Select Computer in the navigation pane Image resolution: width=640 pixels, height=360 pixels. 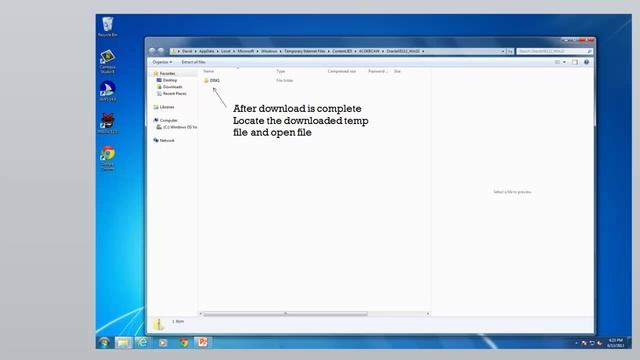pyautogui.click(x=165, y=120)
